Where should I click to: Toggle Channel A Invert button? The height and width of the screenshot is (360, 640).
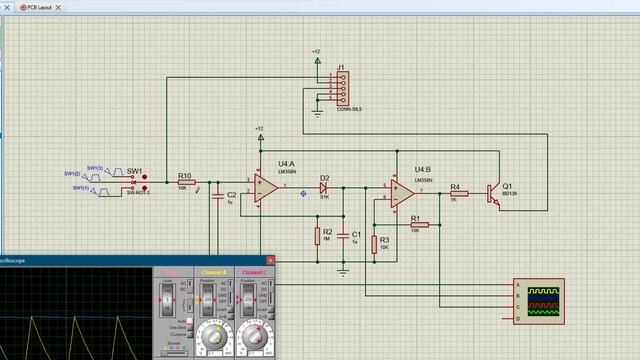click(230, 310)
